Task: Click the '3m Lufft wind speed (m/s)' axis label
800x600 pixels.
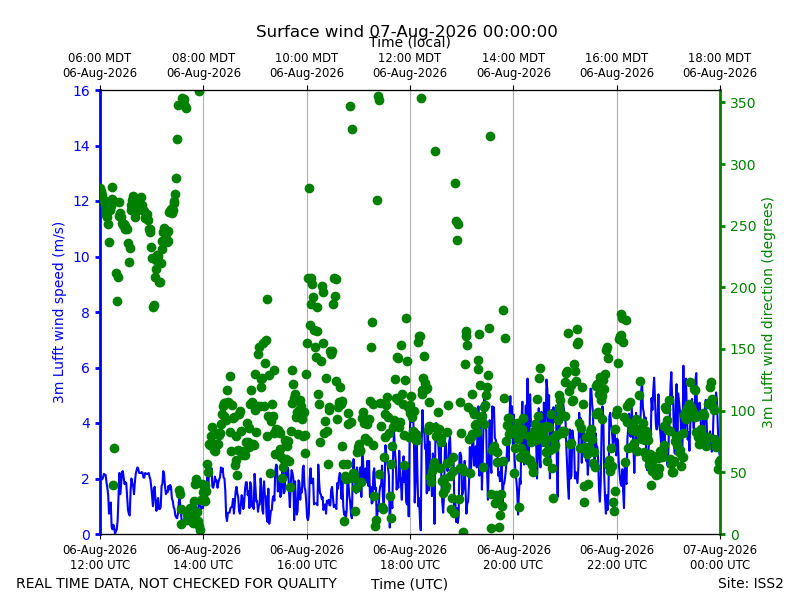Action: (58, 312)
